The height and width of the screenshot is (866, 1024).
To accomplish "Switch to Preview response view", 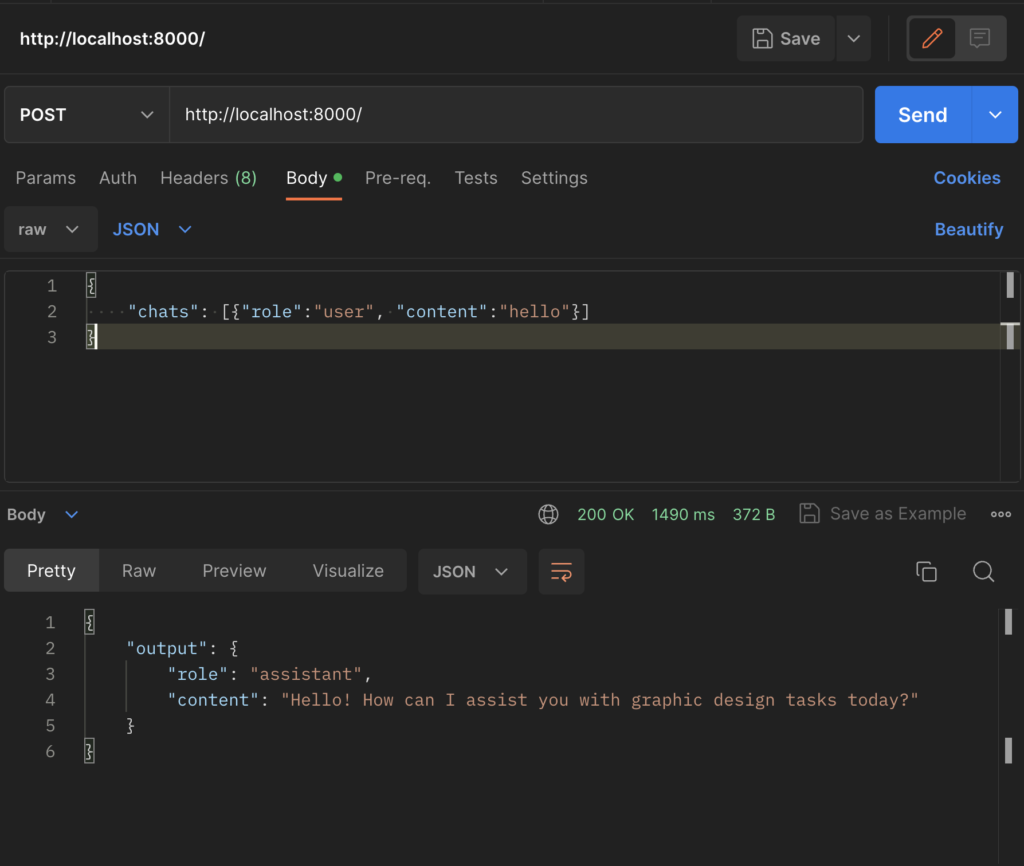I will 234,571.
